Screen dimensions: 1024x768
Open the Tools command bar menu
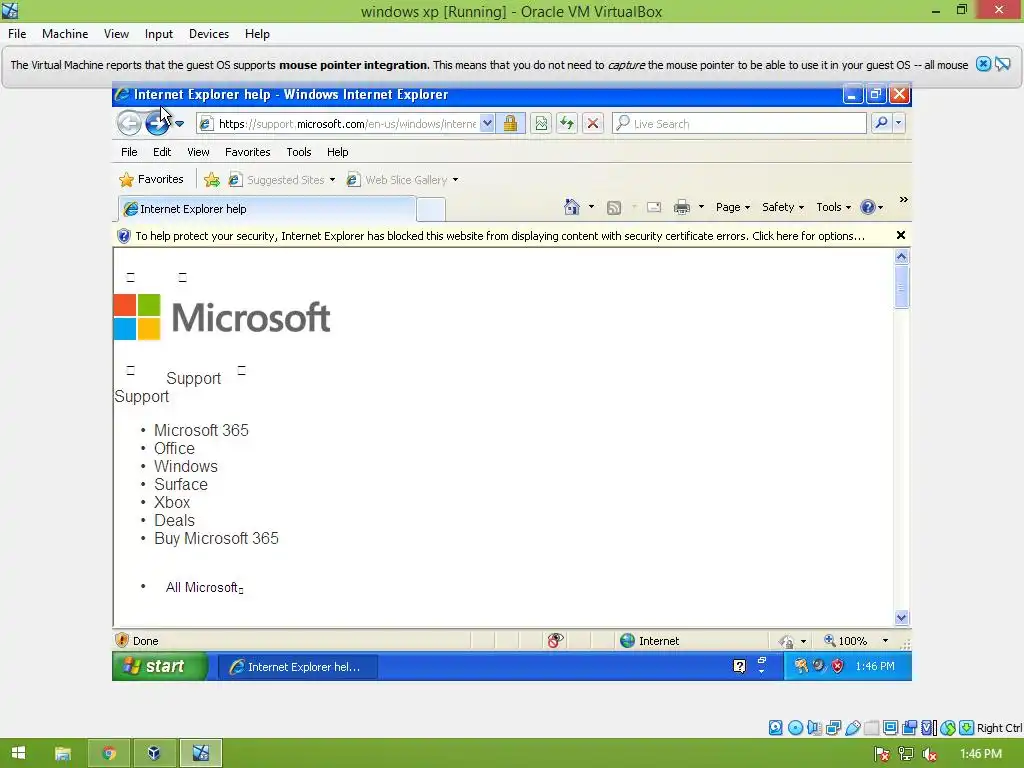[x=833, y=207]
